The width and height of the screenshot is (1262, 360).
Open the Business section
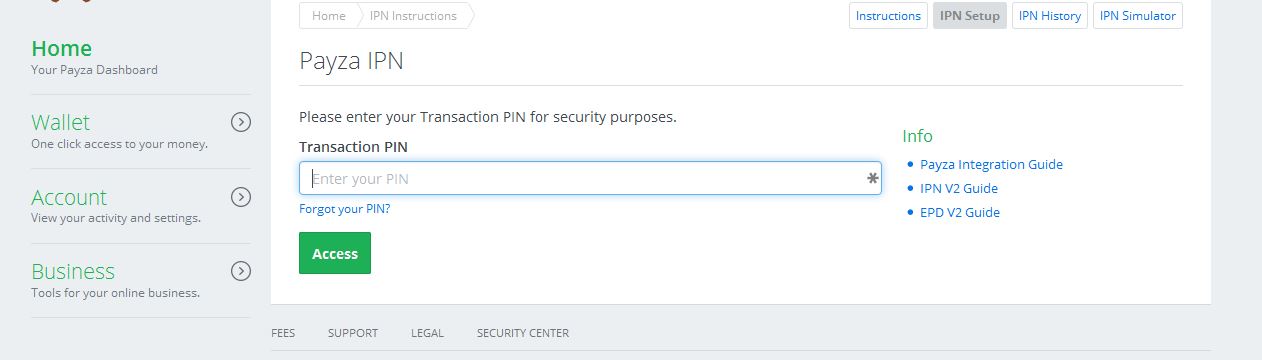(73, 271)
